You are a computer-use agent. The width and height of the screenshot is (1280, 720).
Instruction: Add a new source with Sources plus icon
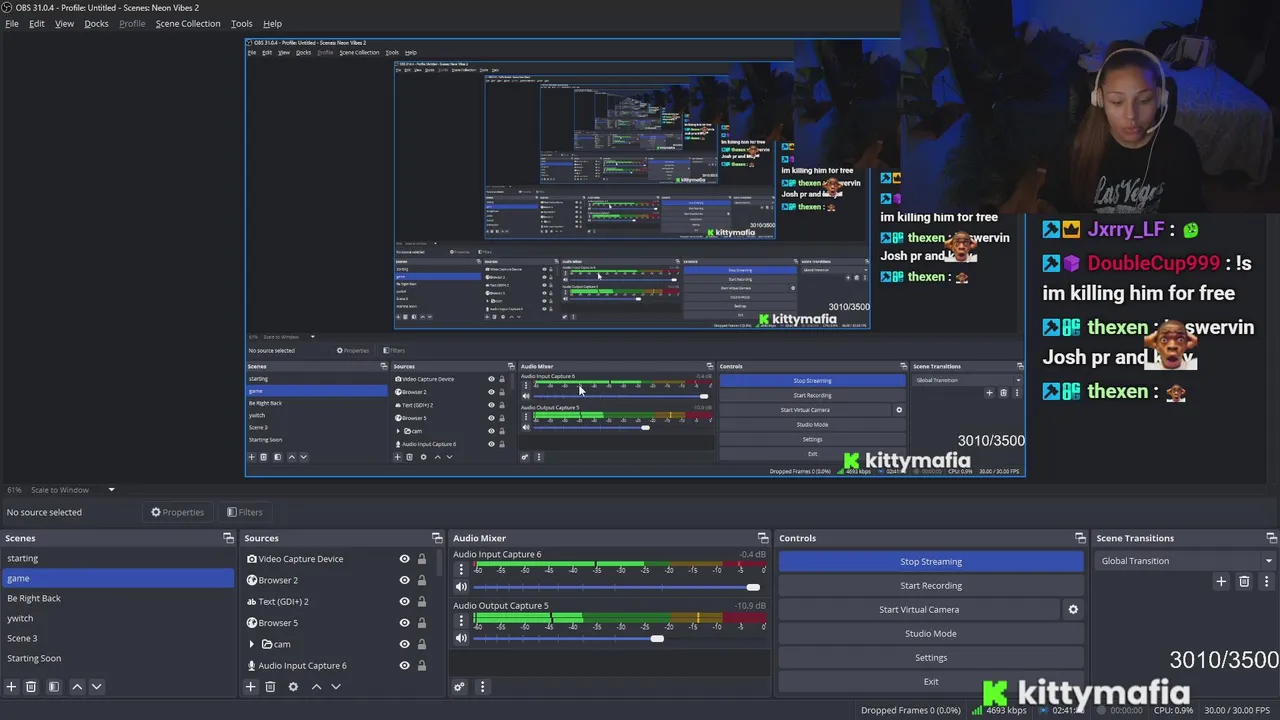pyautogui.click(x=251, y=687)
